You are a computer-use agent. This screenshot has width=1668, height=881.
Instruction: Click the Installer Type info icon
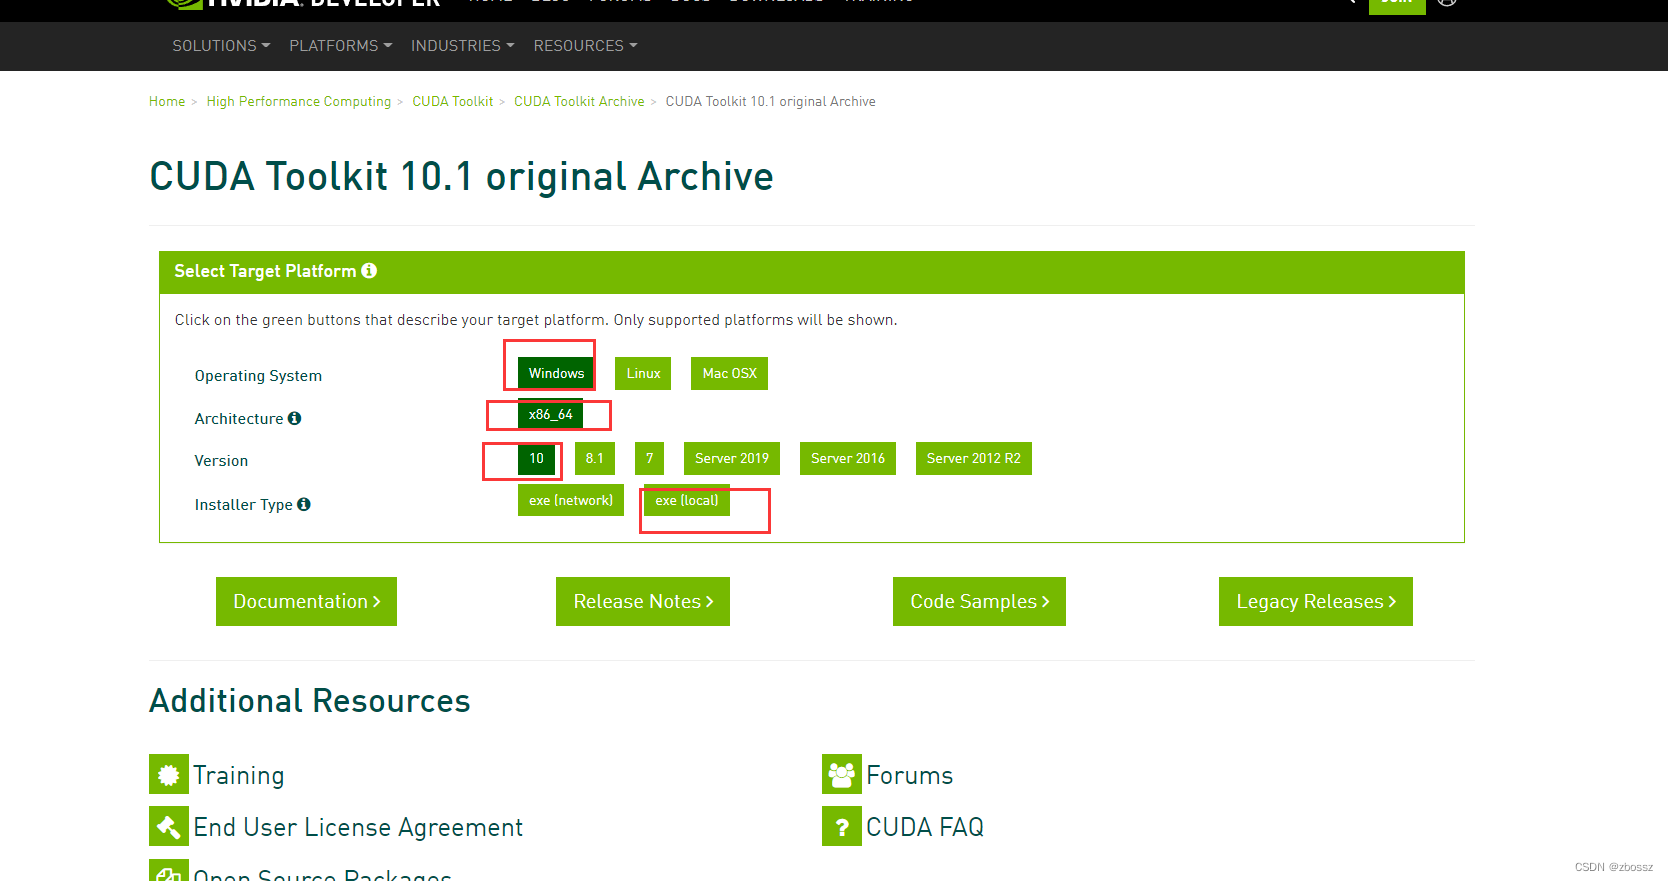click(x=304, y=504)
